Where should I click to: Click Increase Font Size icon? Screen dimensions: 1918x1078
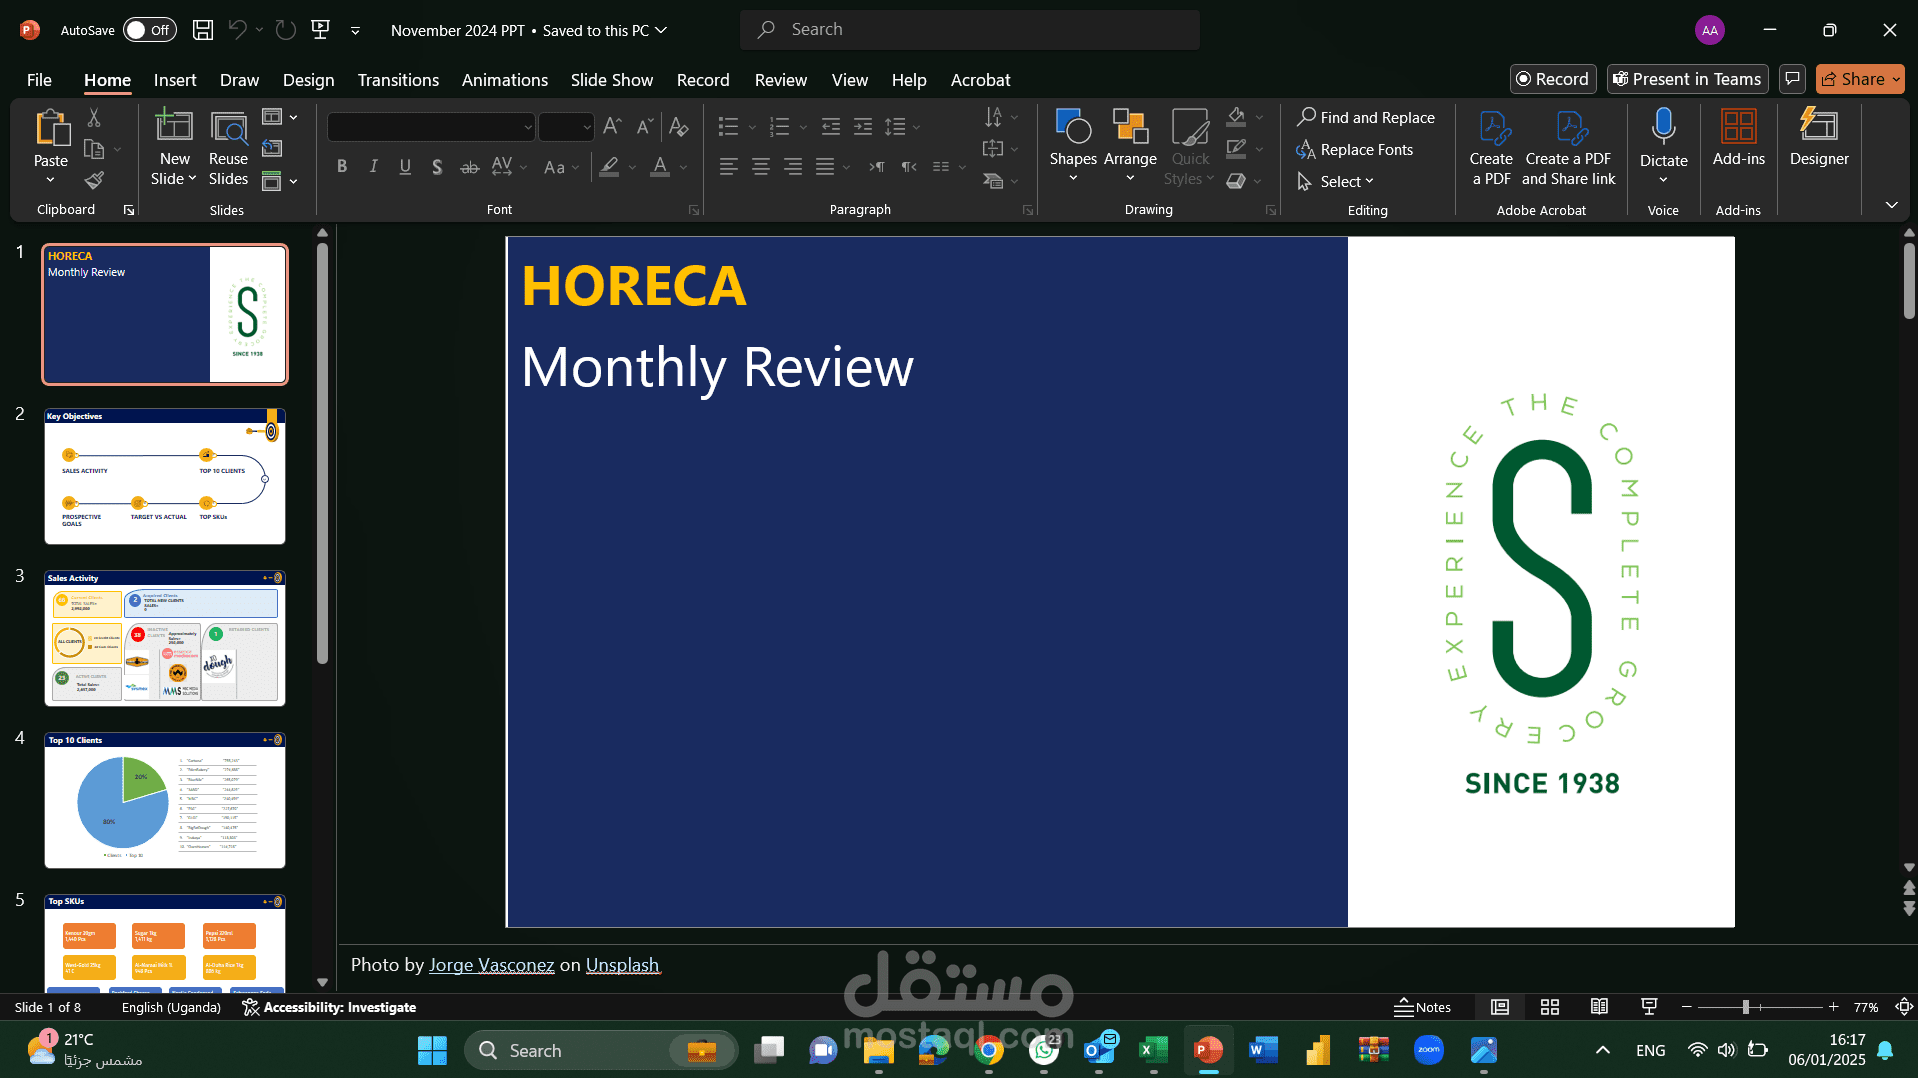613,127
